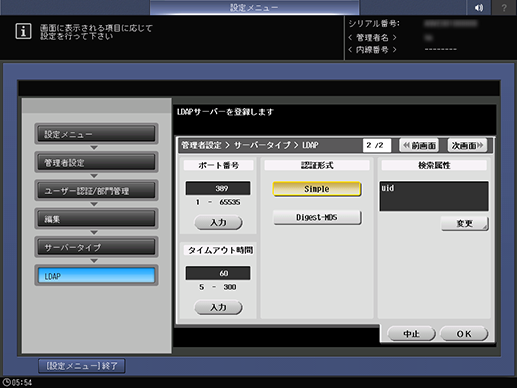Go to the previous screen with 前画面
This screenshot has width=517, height=388.
point(419,145)
